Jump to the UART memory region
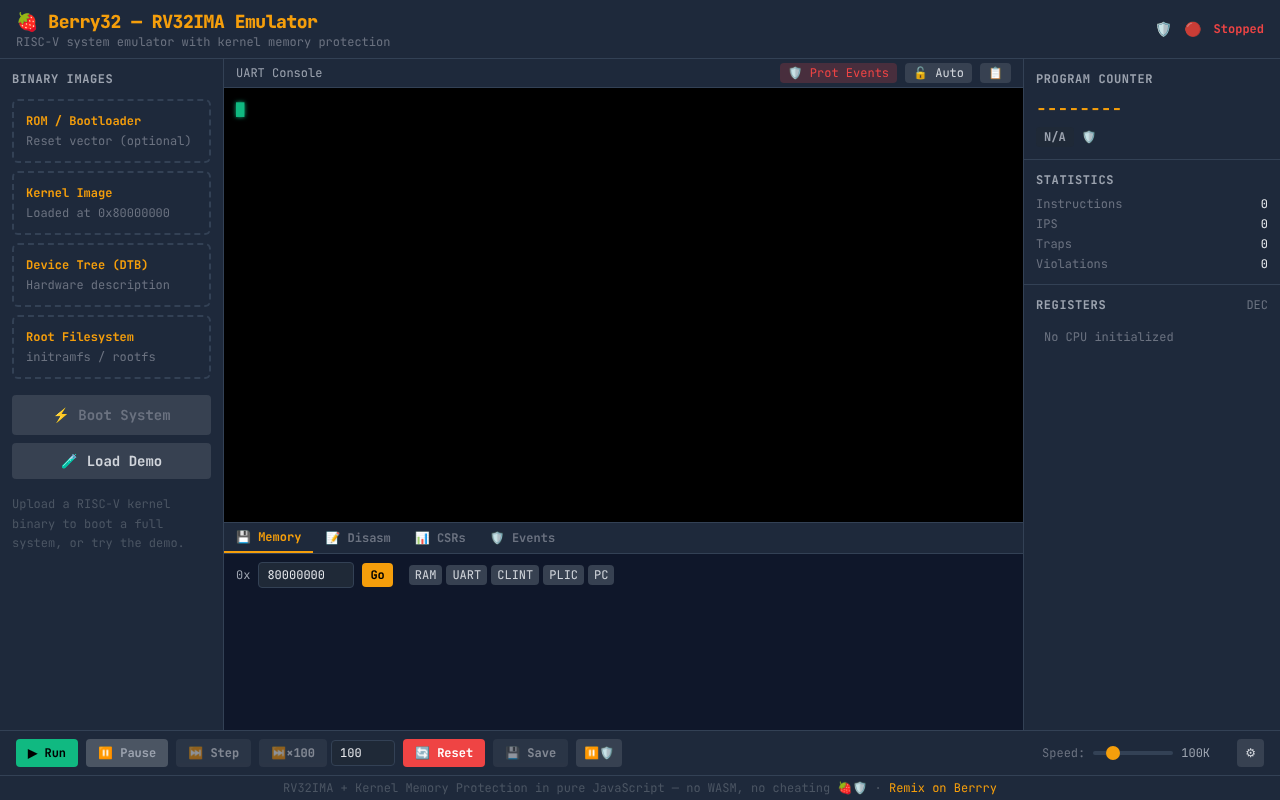 click(x=466, y=575)
